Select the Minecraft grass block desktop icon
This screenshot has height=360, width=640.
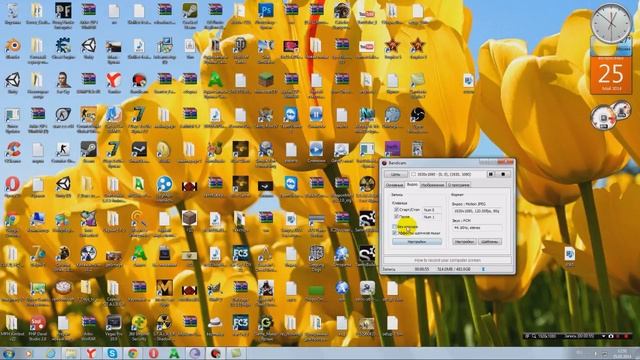pos(266,80)
